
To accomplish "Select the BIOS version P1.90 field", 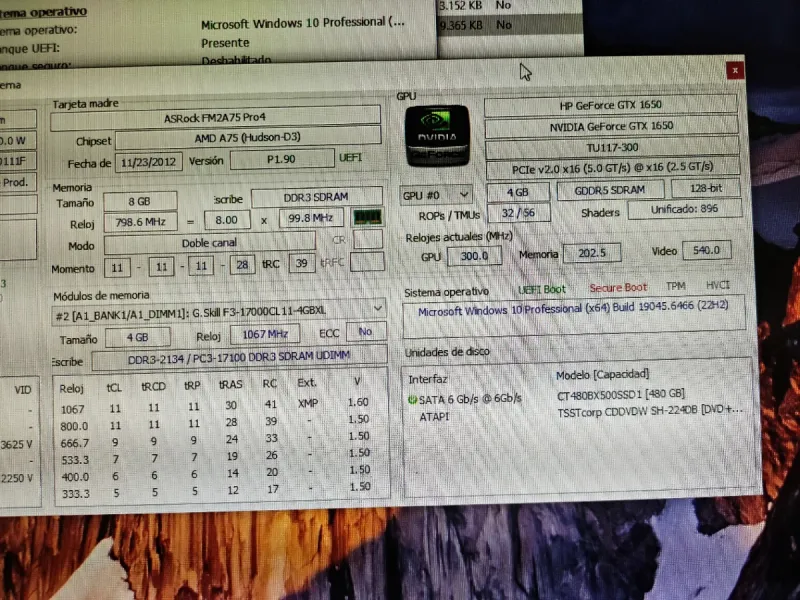I will pos(281,159).
